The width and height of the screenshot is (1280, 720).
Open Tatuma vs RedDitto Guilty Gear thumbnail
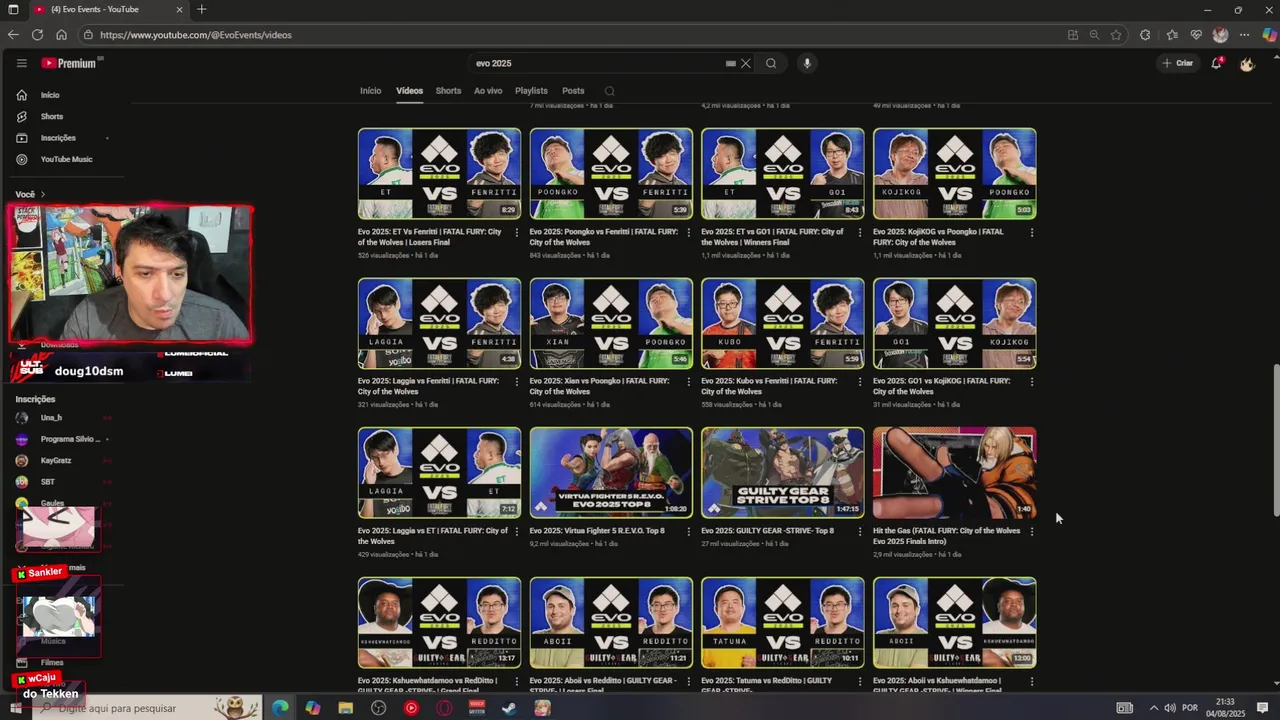point(783,622)
